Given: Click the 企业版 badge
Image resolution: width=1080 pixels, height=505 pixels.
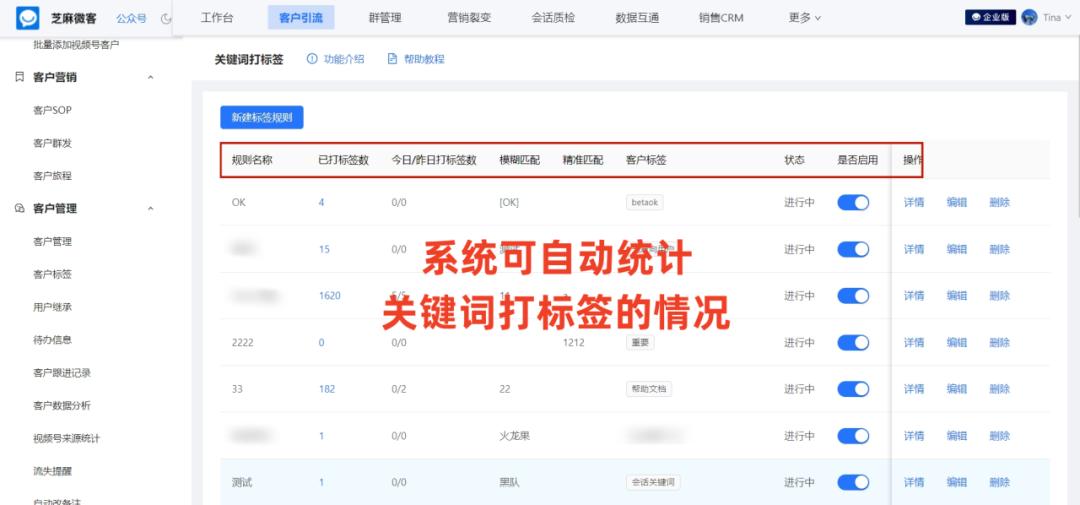Looking at the screenshot, I should [x=990, y=18].
